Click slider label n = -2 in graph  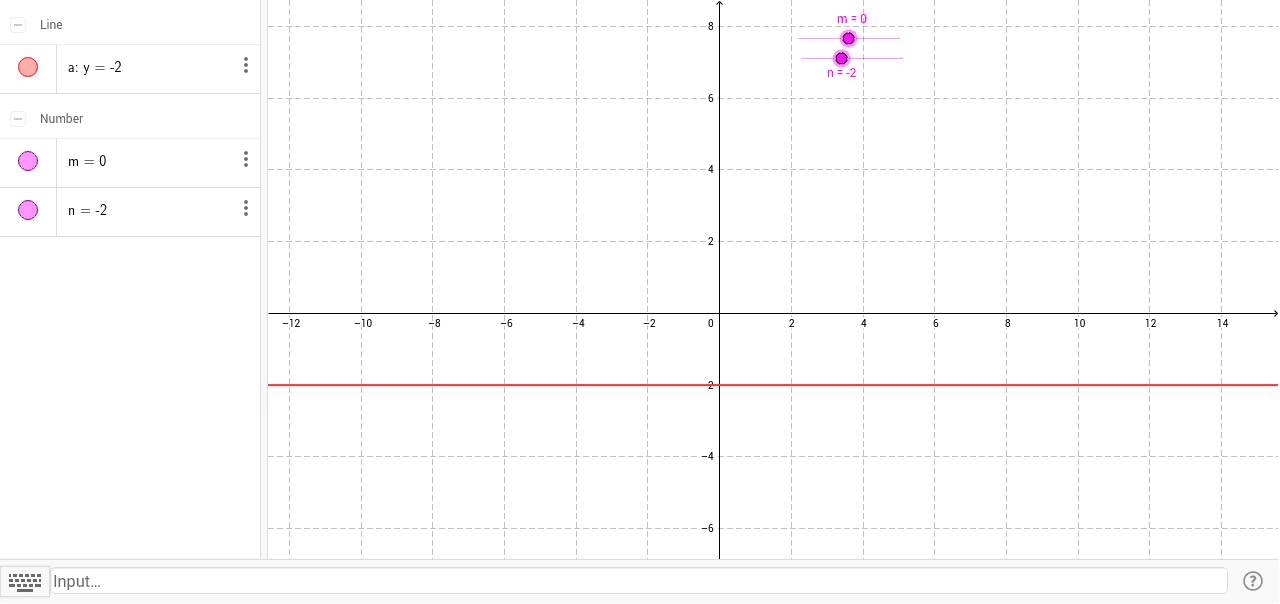coord(842,73)
